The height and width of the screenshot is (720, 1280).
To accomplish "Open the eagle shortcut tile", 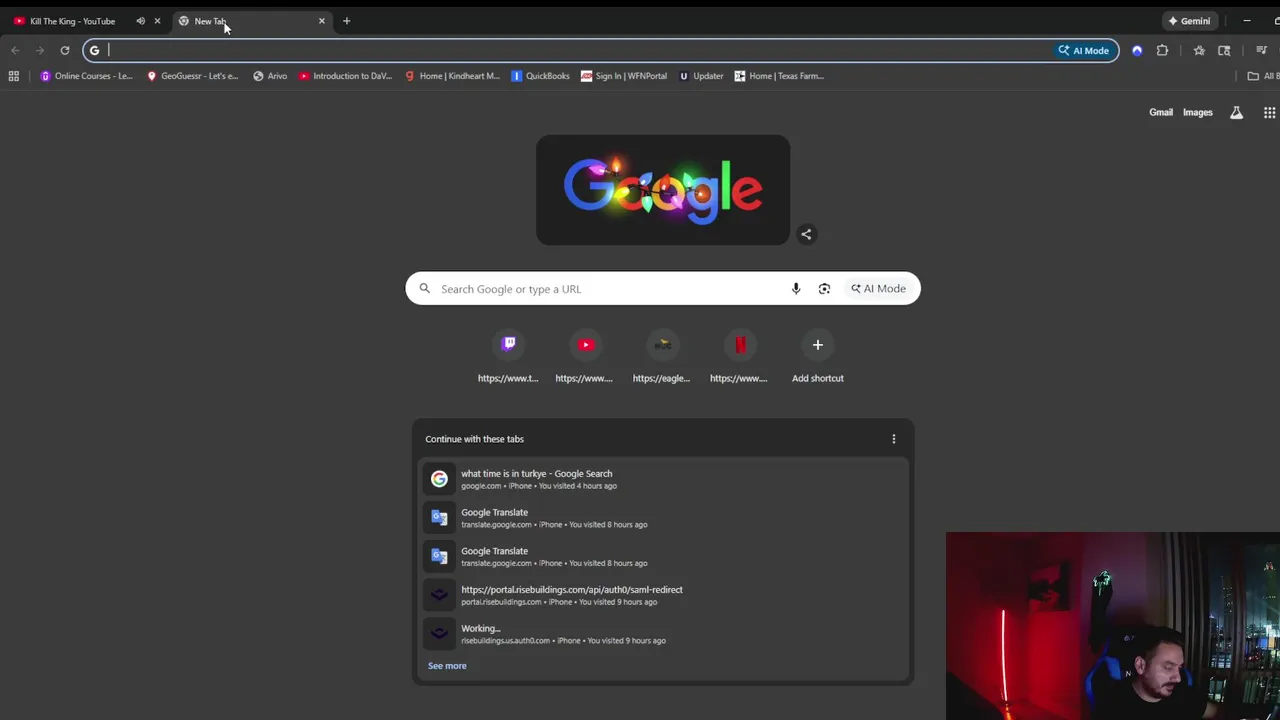I will 662,357.
